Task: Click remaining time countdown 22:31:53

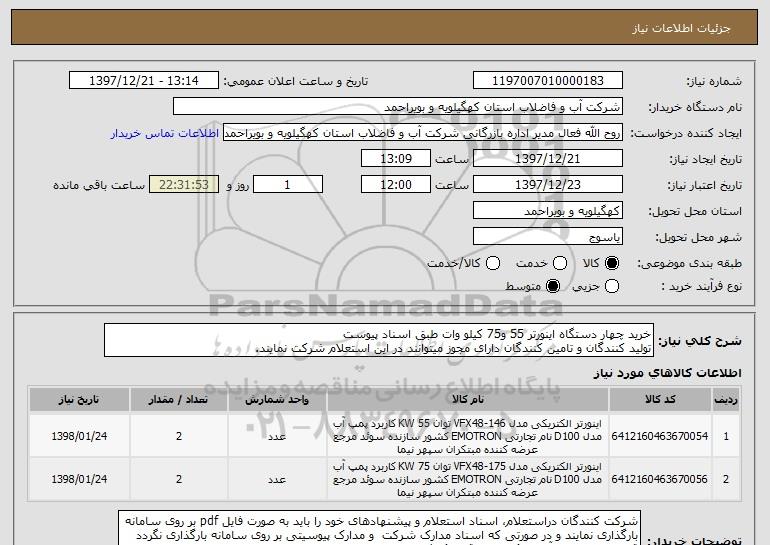Action: tap(184, 185)
